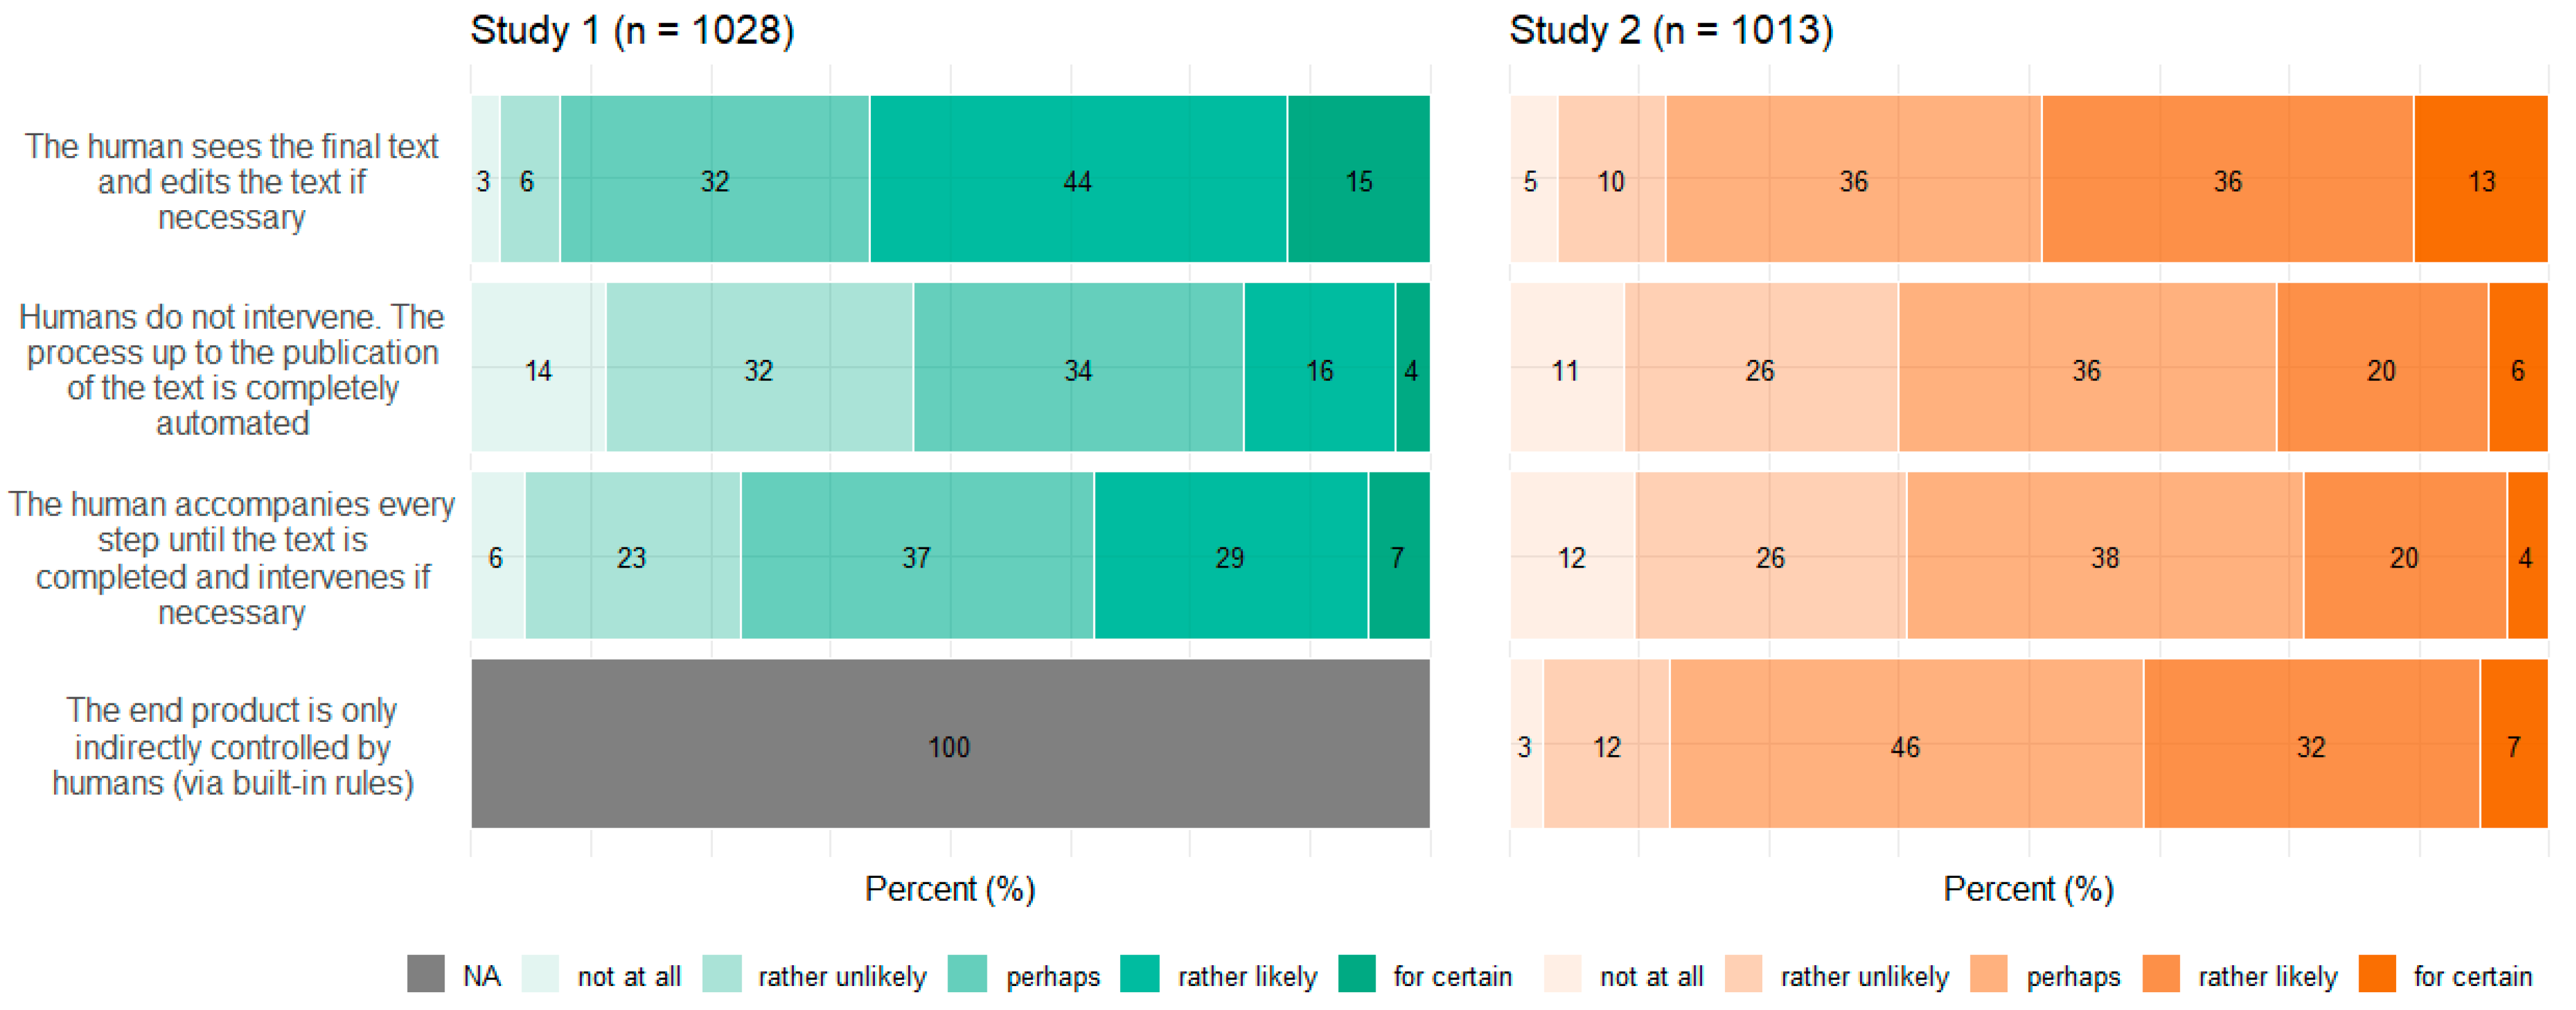
Task: Click the orange 'rather likely' legend swatch
Action: click(2160, 974)
